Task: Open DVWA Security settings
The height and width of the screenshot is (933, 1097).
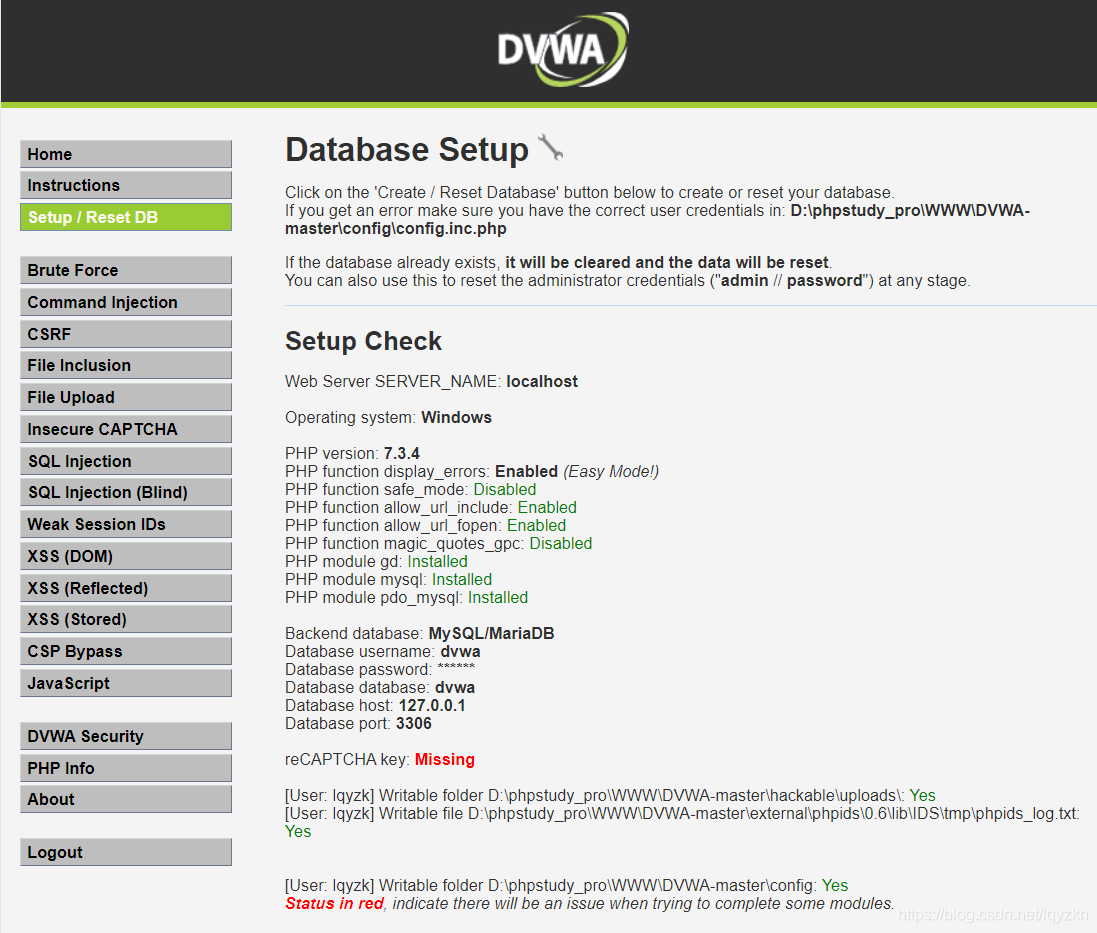Action: (x=126, y=736)
